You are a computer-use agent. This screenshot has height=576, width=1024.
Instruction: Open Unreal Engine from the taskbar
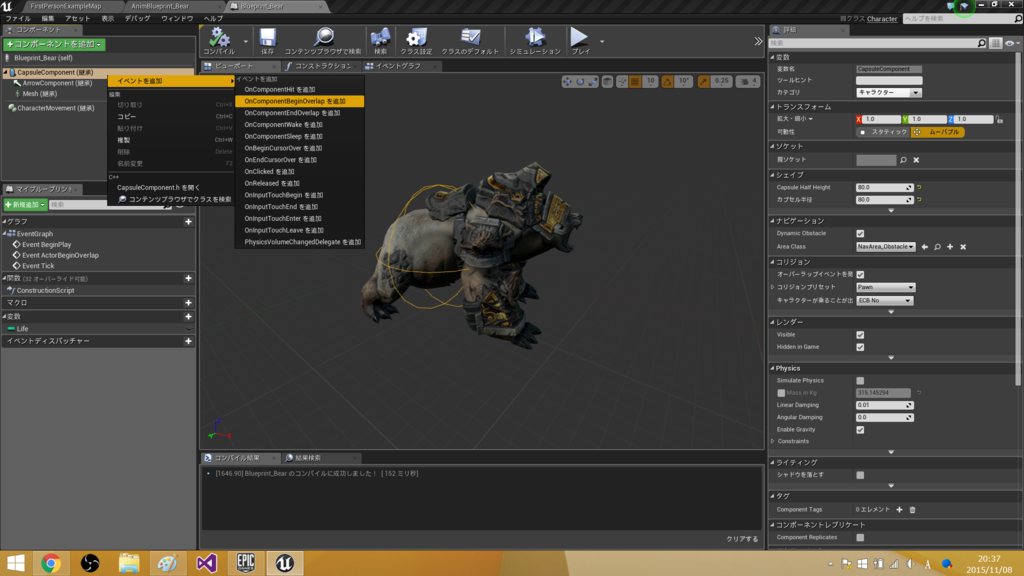pos(284,563)
